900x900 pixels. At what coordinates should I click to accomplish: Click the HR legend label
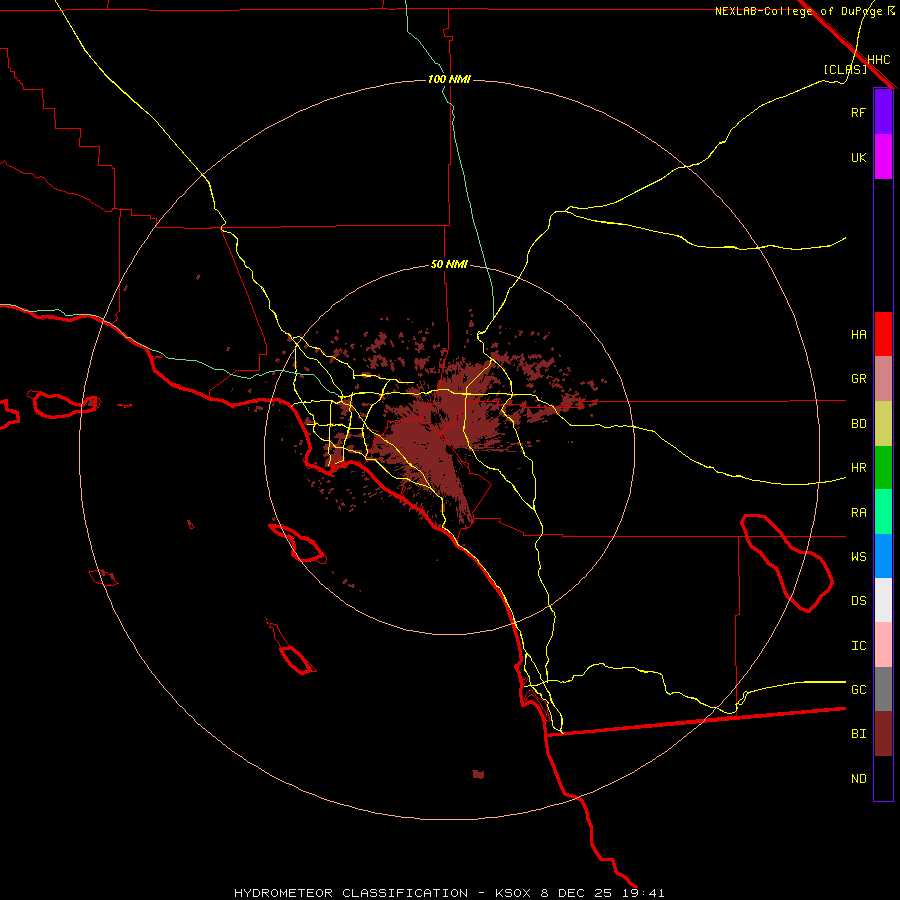point(858,468)
